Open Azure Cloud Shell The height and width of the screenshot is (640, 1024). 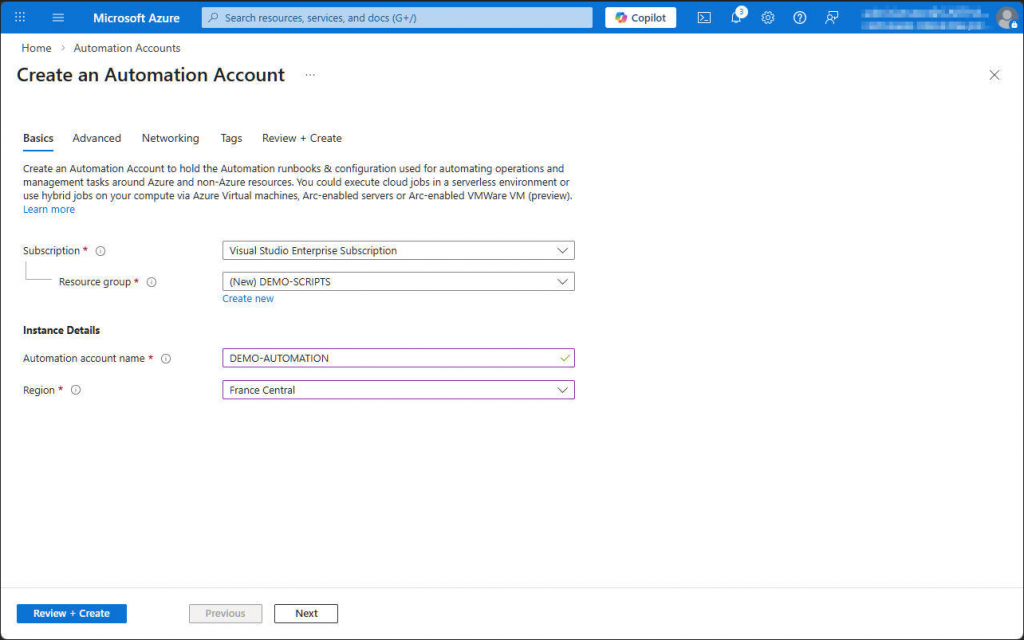point(704,17)
